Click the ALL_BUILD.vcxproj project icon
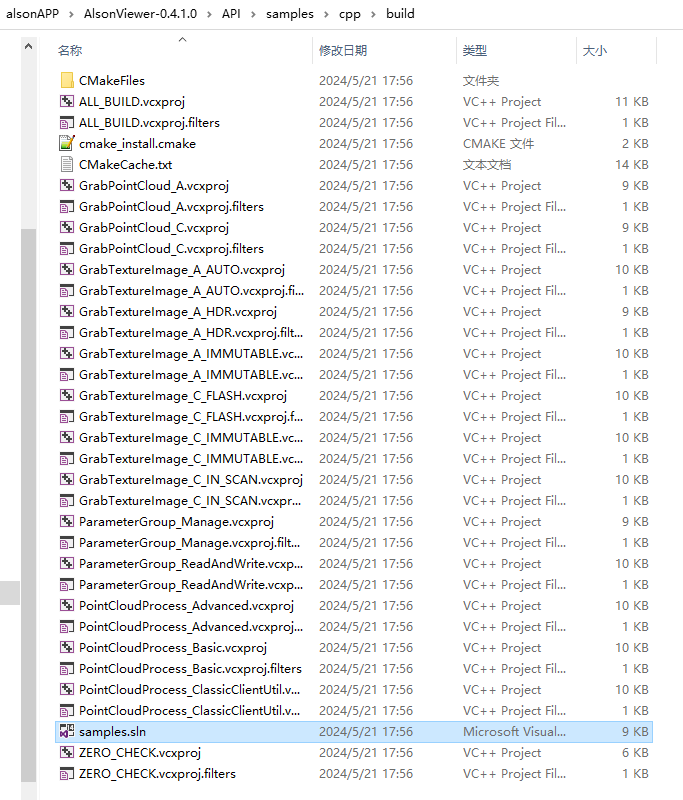Image resolution: width=683 pixels, height=800 pixels. click(67, 102)
